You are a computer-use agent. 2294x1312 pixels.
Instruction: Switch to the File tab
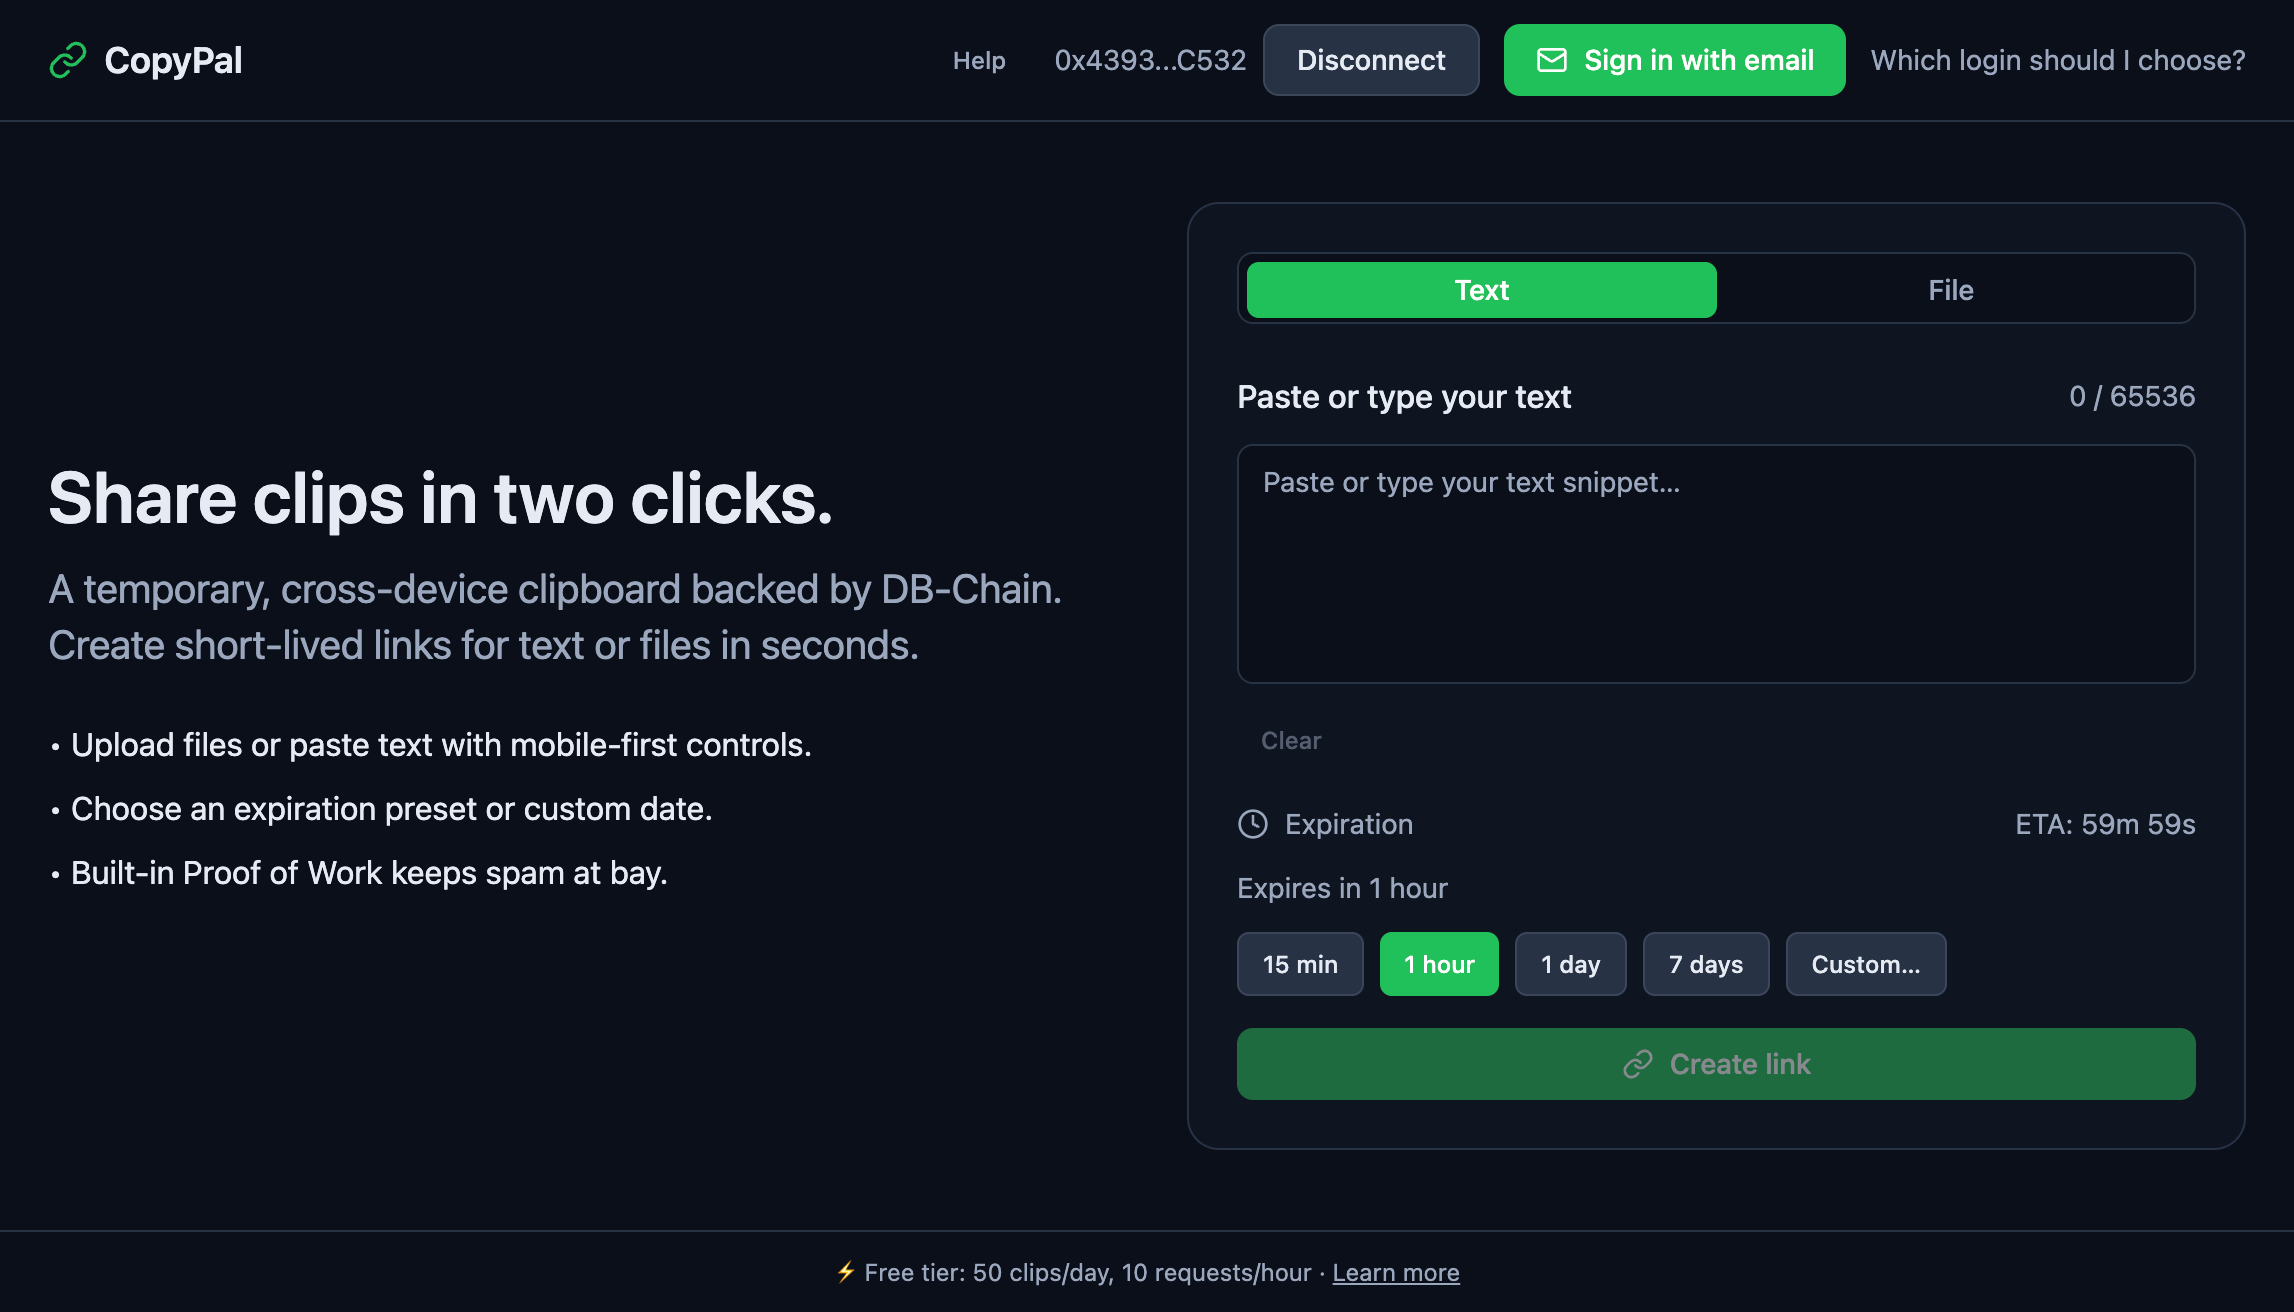pos(1950,289)
